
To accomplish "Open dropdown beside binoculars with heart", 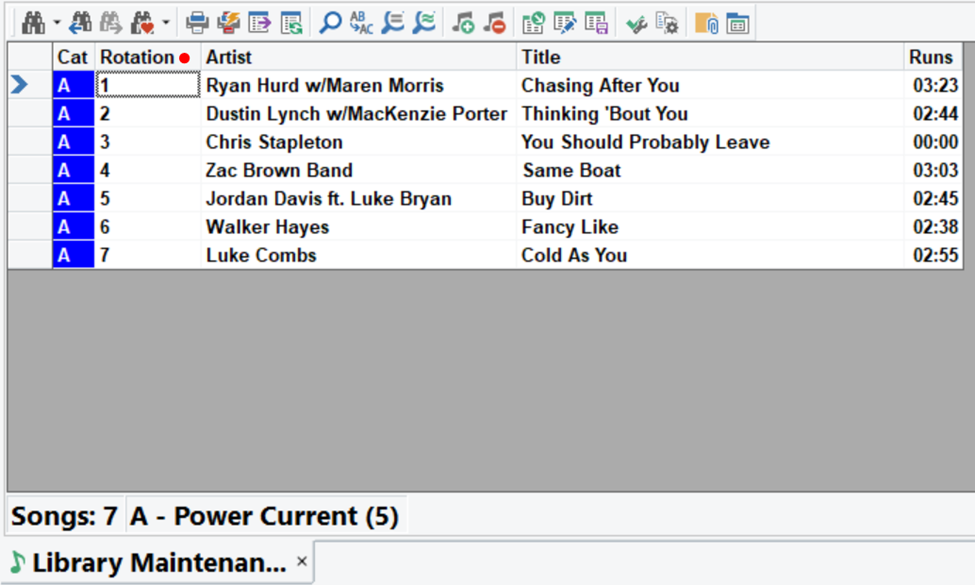I will tap(166, 22).
